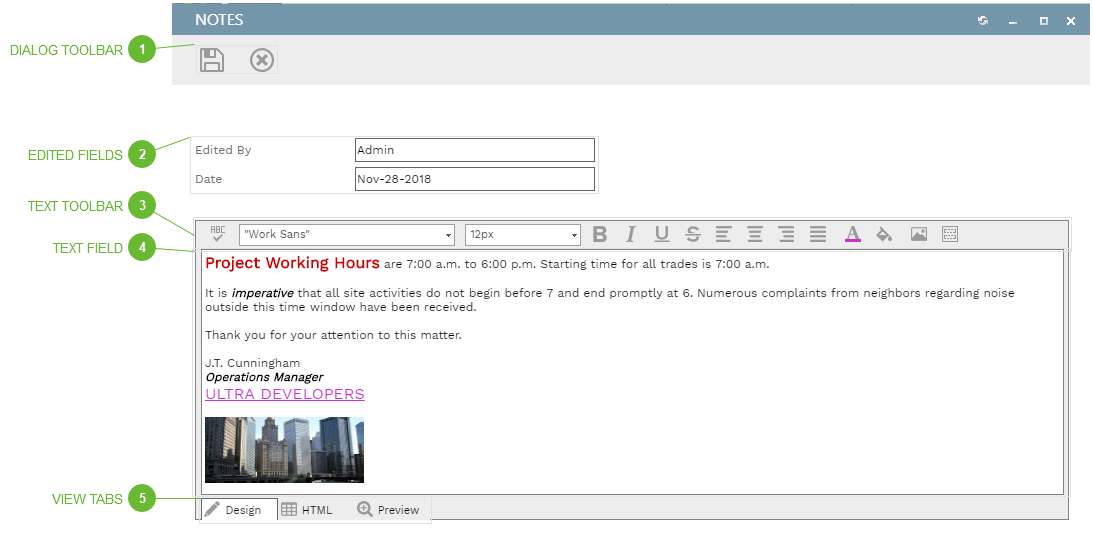Insert an image with the picture icon
1093x535 pixels.
[x=919, y=234]
